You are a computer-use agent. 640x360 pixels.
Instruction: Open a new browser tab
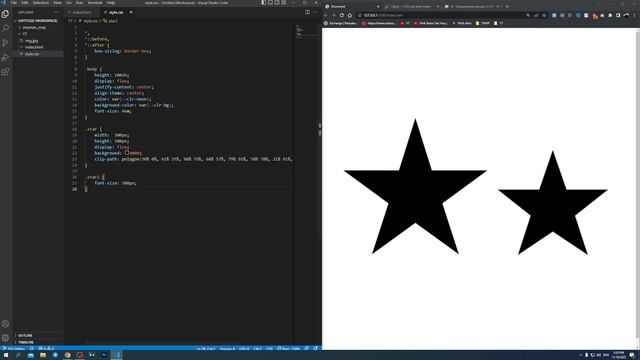click(x=507, y=7)
